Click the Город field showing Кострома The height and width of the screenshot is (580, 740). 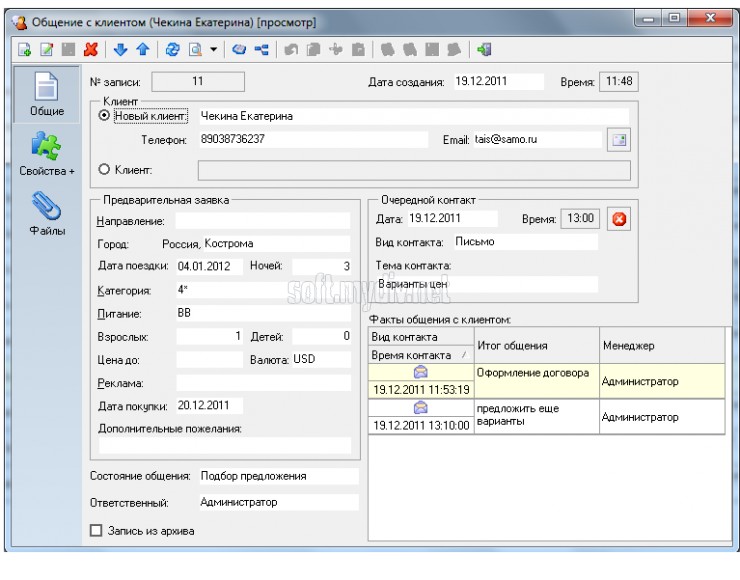pos(277,244)
